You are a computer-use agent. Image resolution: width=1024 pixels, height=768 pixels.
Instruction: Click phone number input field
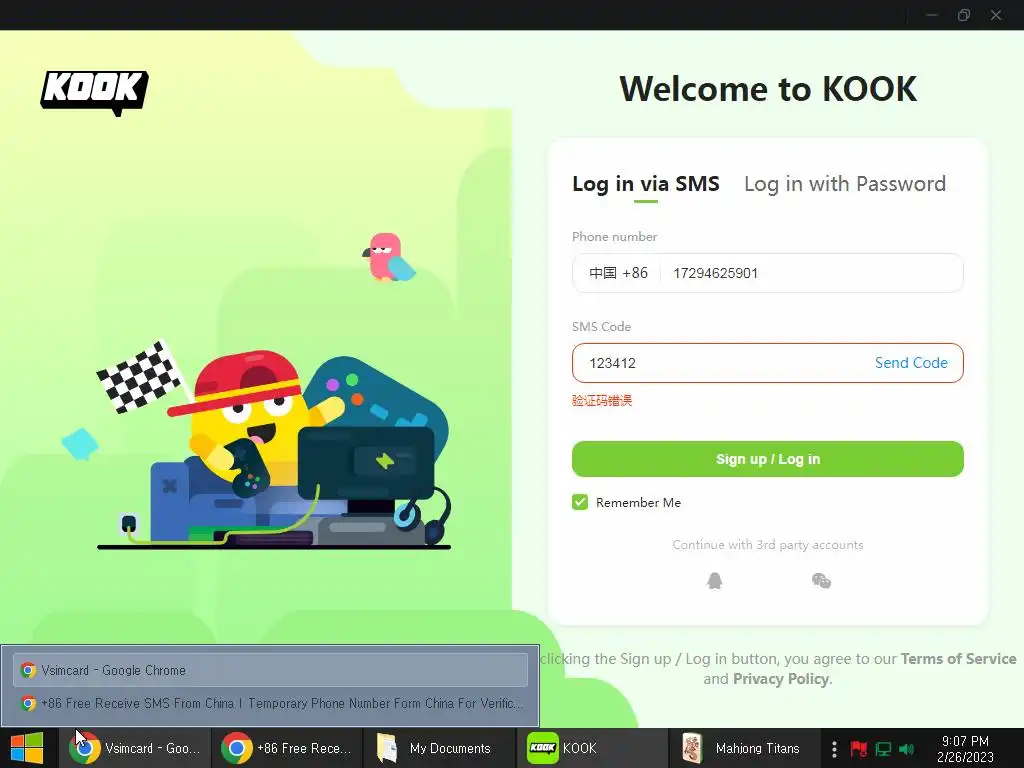click(811, 273)
